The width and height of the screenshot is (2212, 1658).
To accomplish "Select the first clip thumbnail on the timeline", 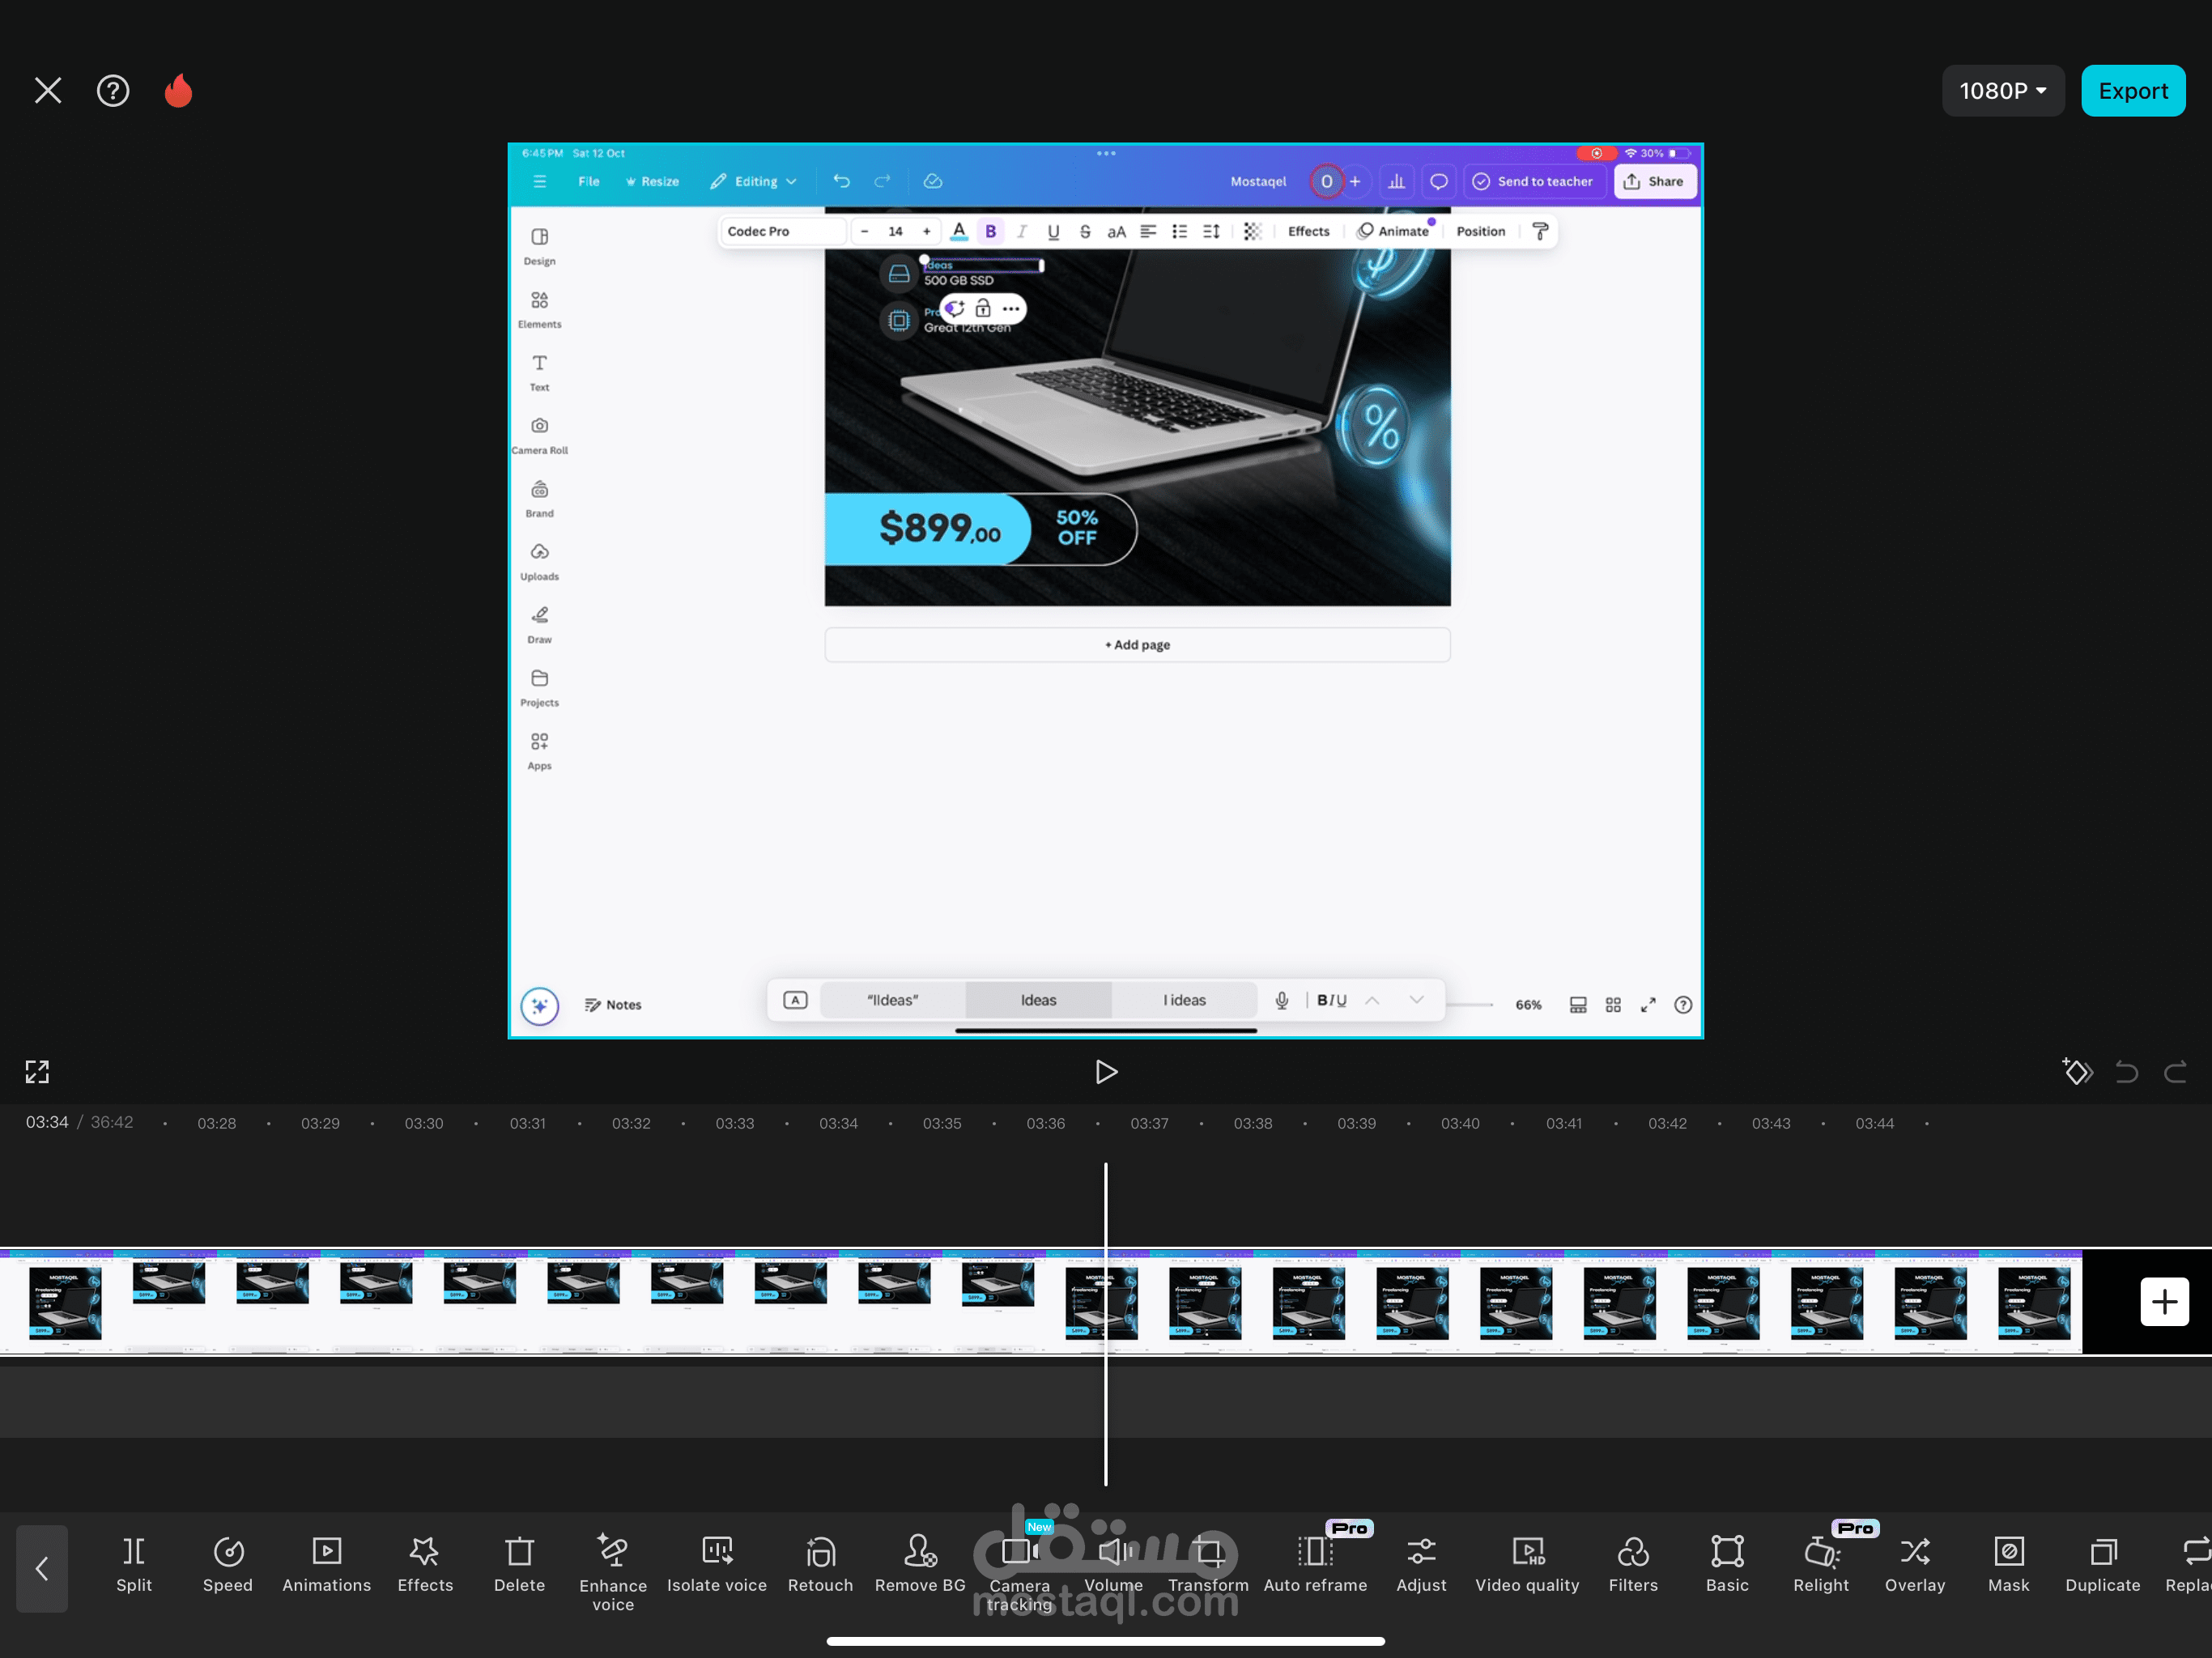I will tap(65, 1302).
